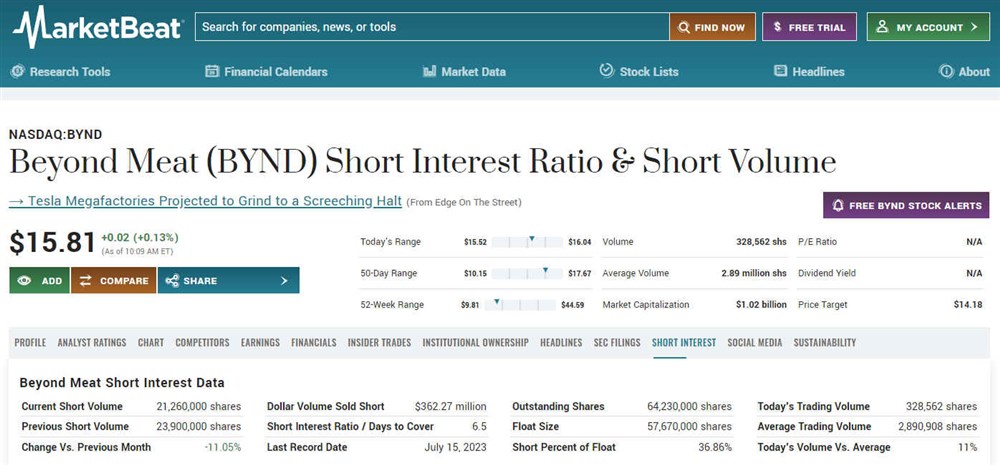
Task: Switch to the Competitors tab
Action: pyautogui.click(x=202, y=343)
